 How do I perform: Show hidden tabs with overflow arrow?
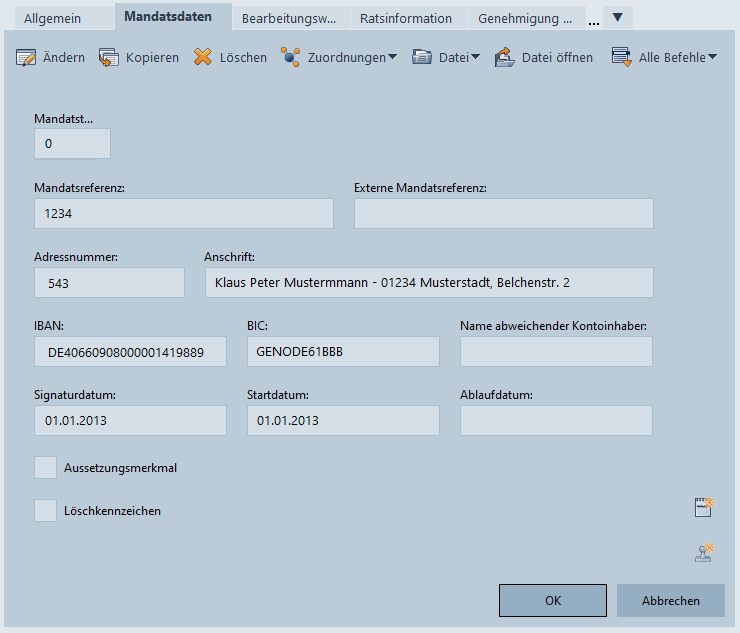617,17
